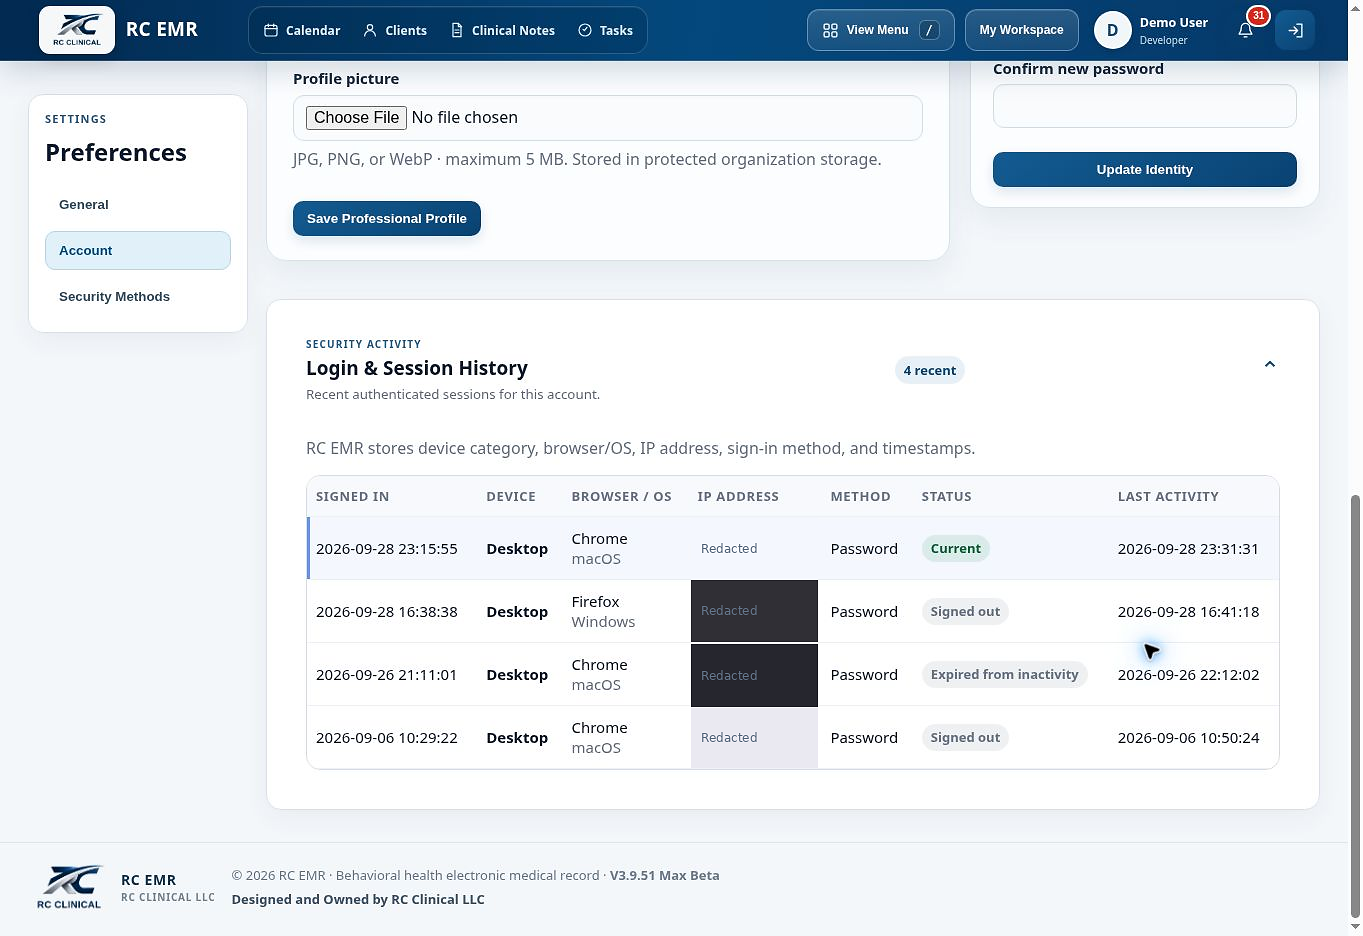Click sign-in time 2026-09-28 23:15:55

pyautogui.click(x=386, y=548)
